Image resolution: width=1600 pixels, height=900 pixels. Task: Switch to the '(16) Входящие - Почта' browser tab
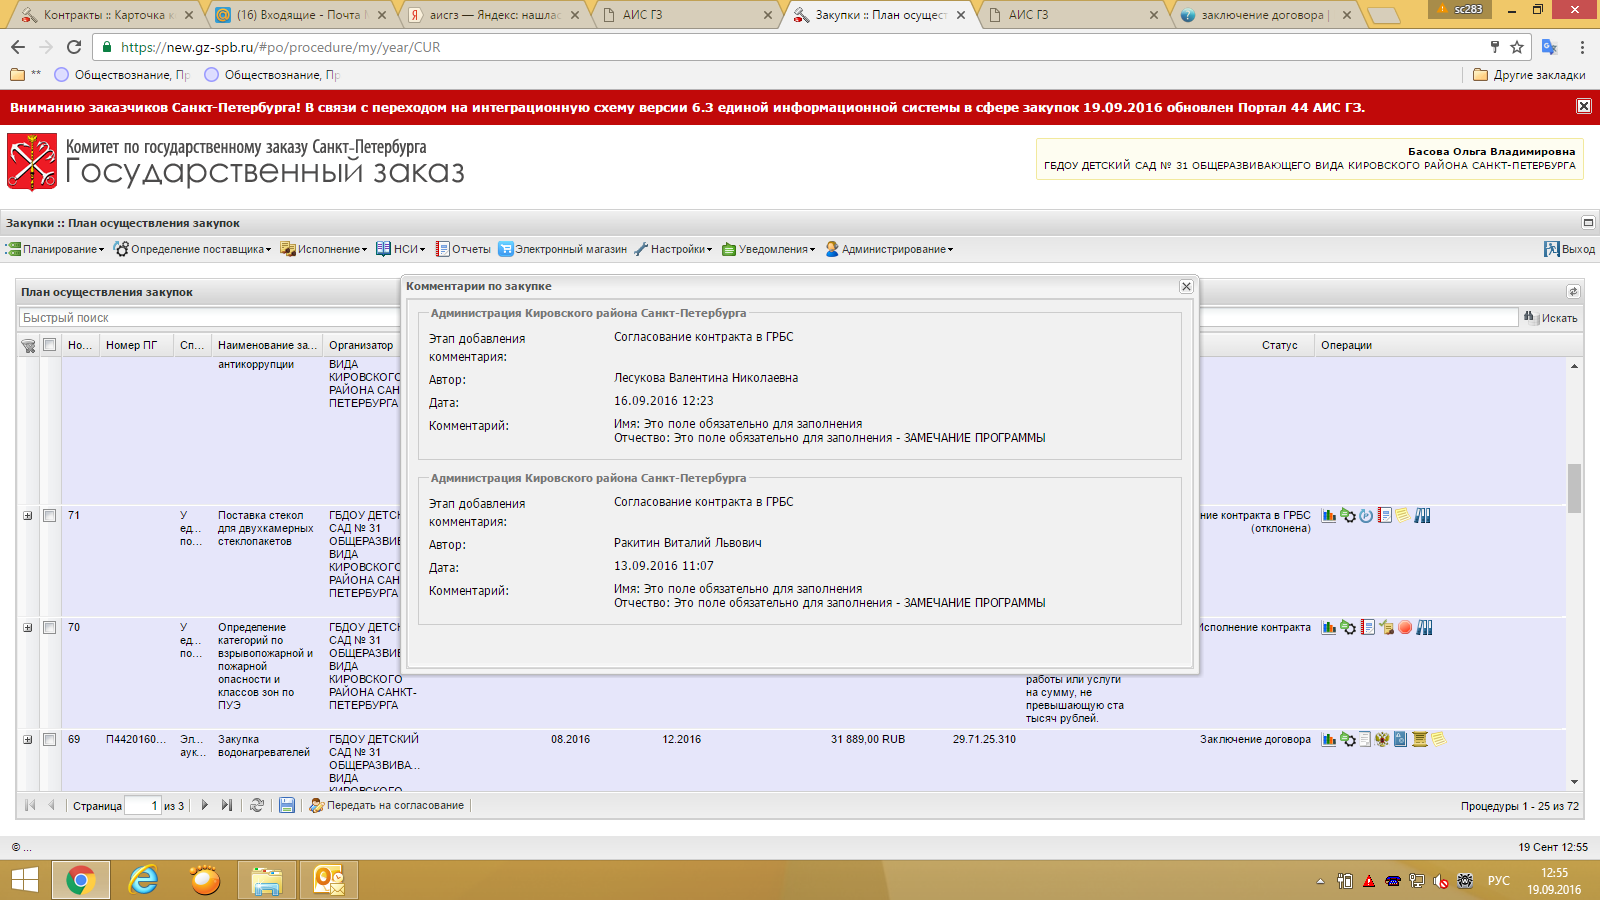[x=297, y=15]
